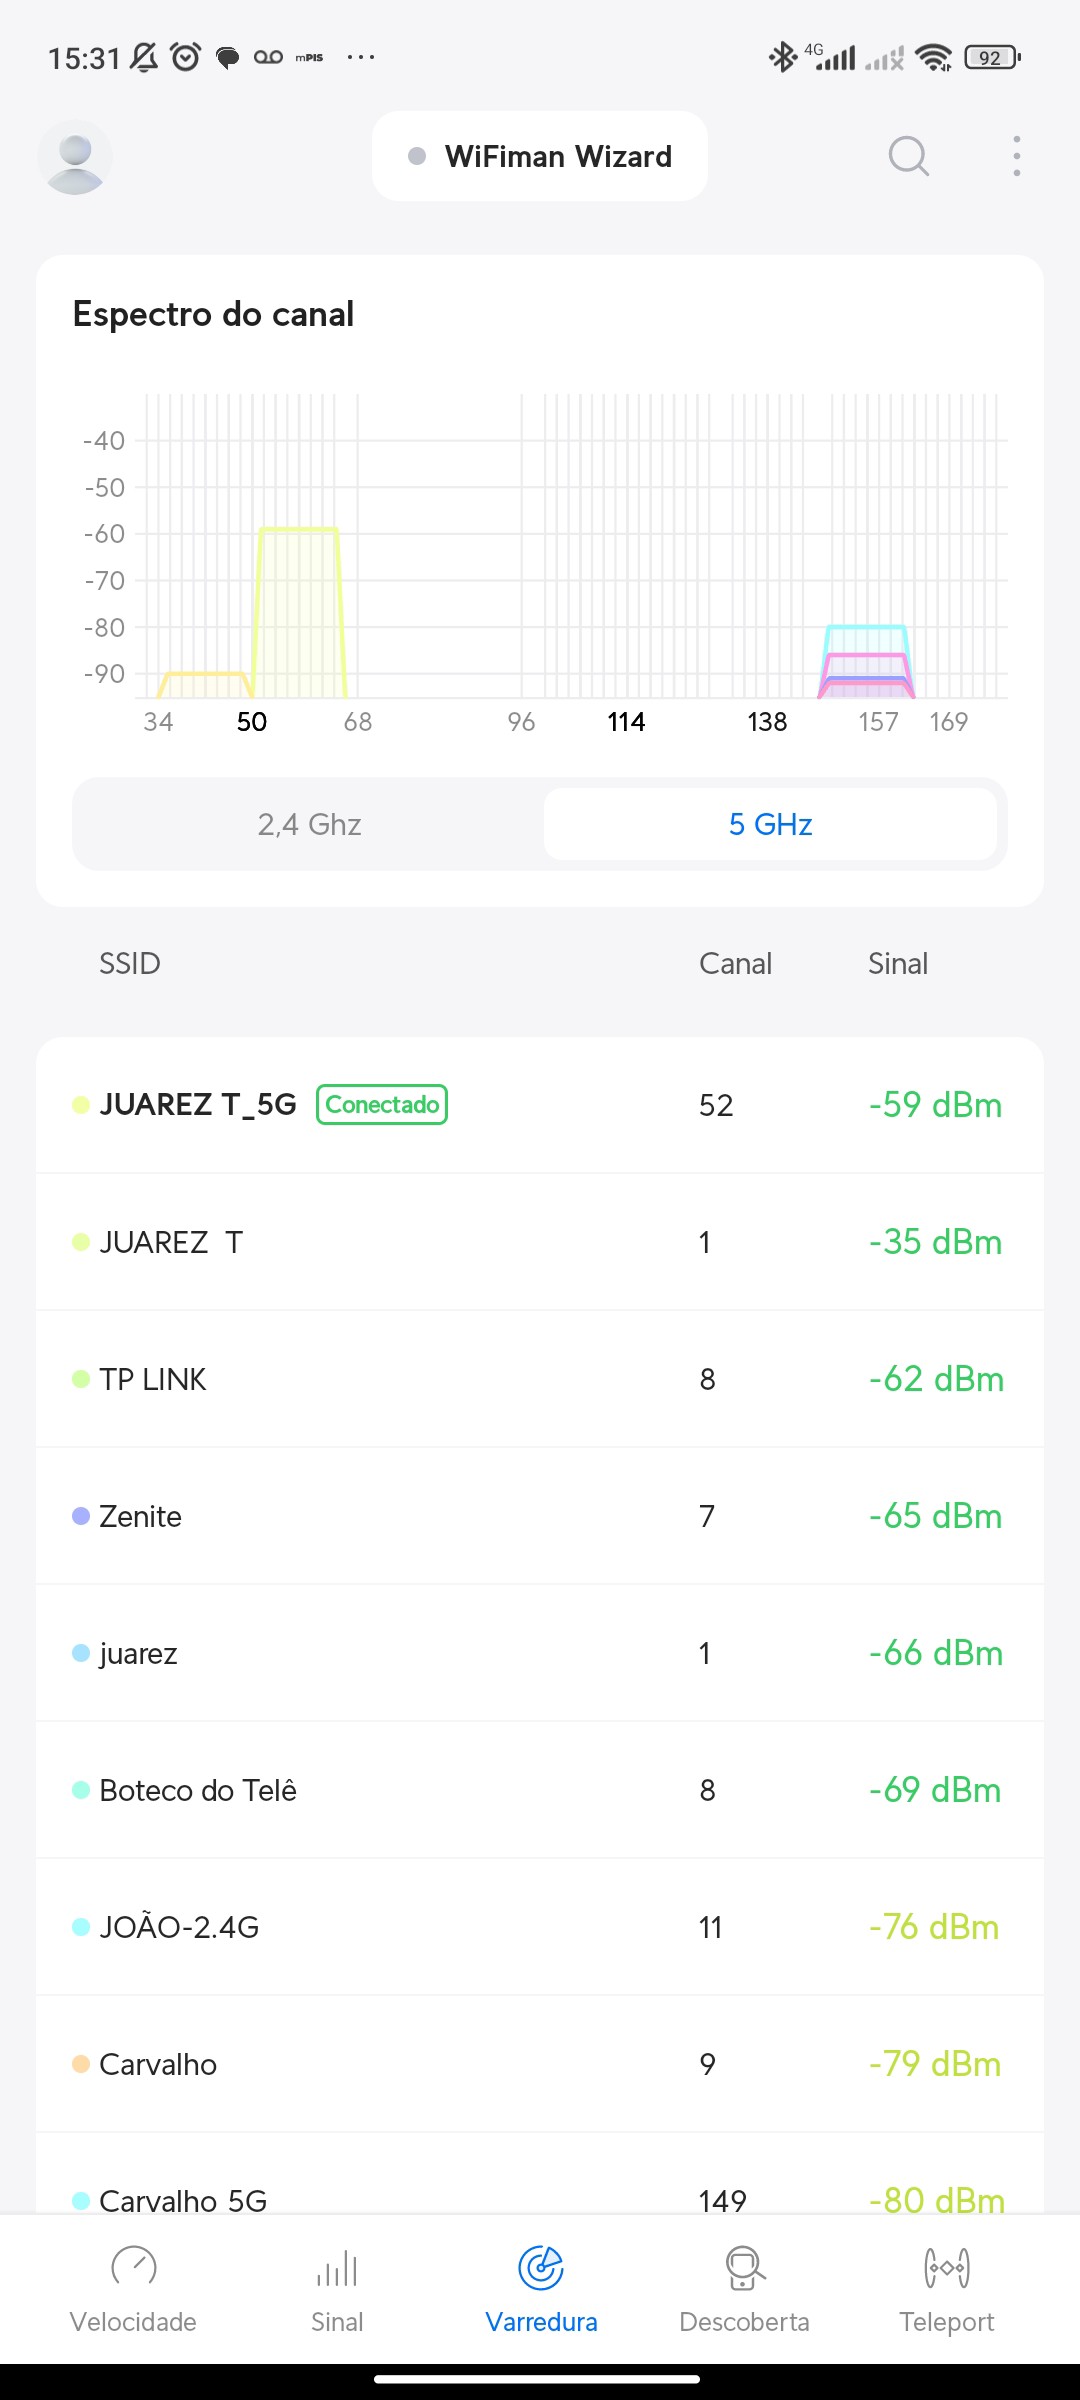Tap the Conectado badge
Viewport: 1080px width, 2400px height.
point(382,1105)
